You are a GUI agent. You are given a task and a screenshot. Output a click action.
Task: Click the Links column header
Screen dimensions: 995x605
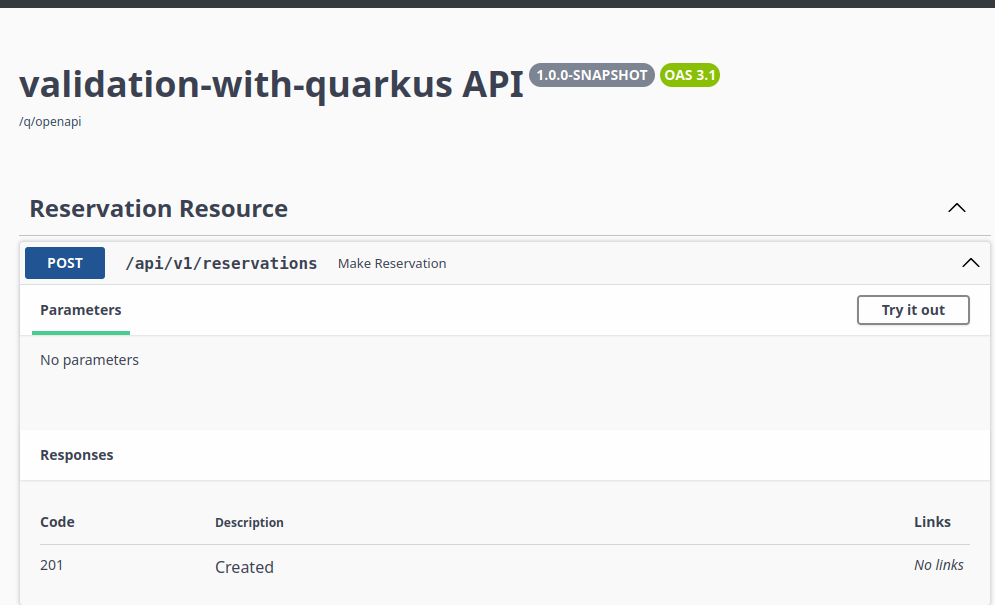(x=932, y=522)
